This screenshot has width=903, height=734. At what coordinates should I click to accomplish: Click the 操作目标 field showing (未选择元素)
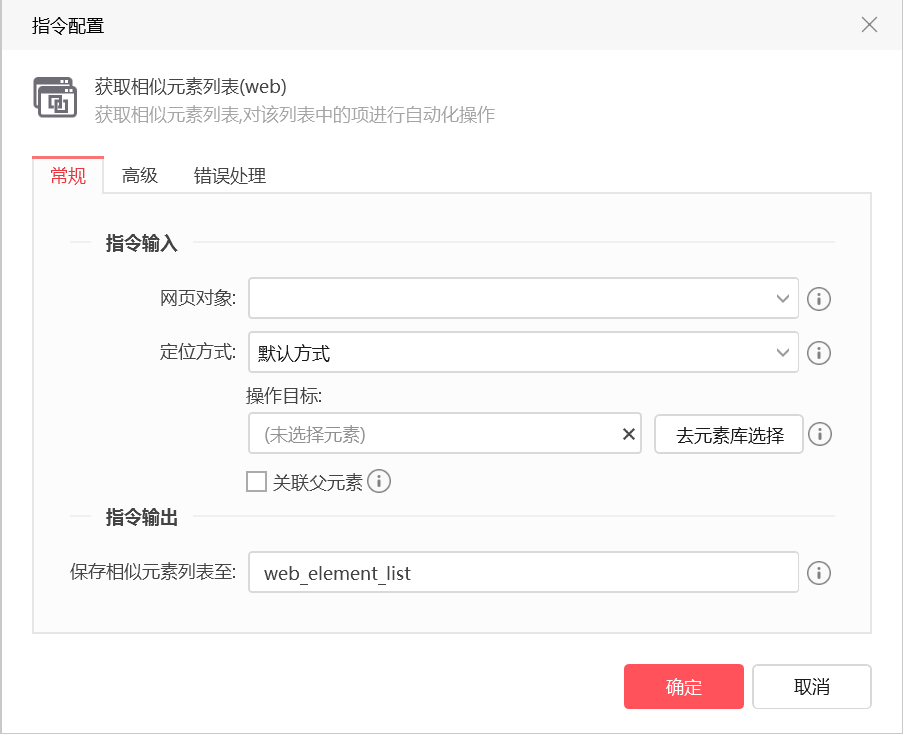pyautogui.click(x=445, y=433)
